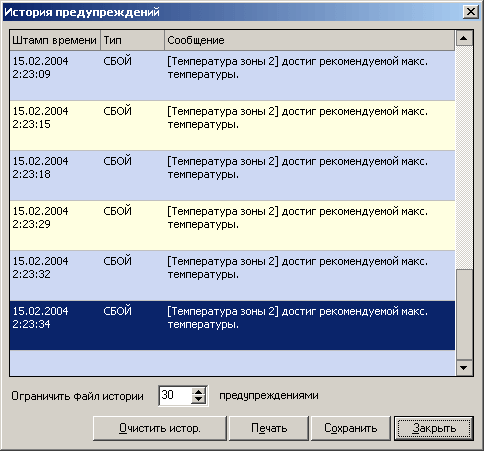Select the warning entry at 2:23:29
Screen dimensions: 484x451
(x=232, y=225)
